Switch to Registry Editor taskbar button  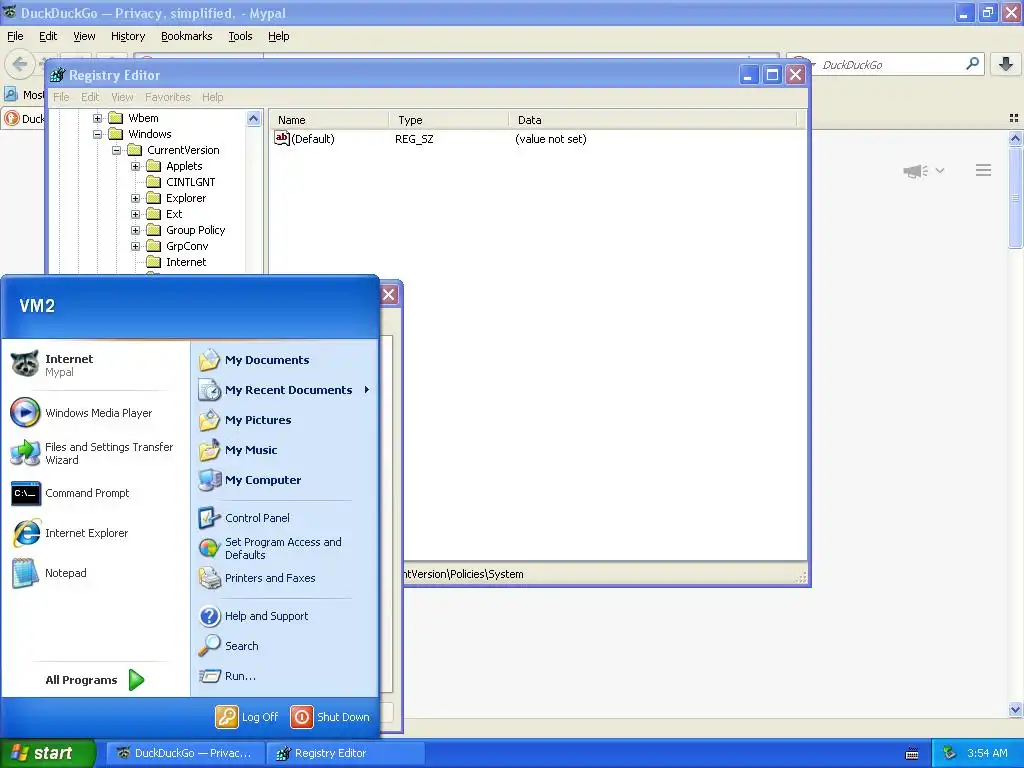click(x=346, y=753)
